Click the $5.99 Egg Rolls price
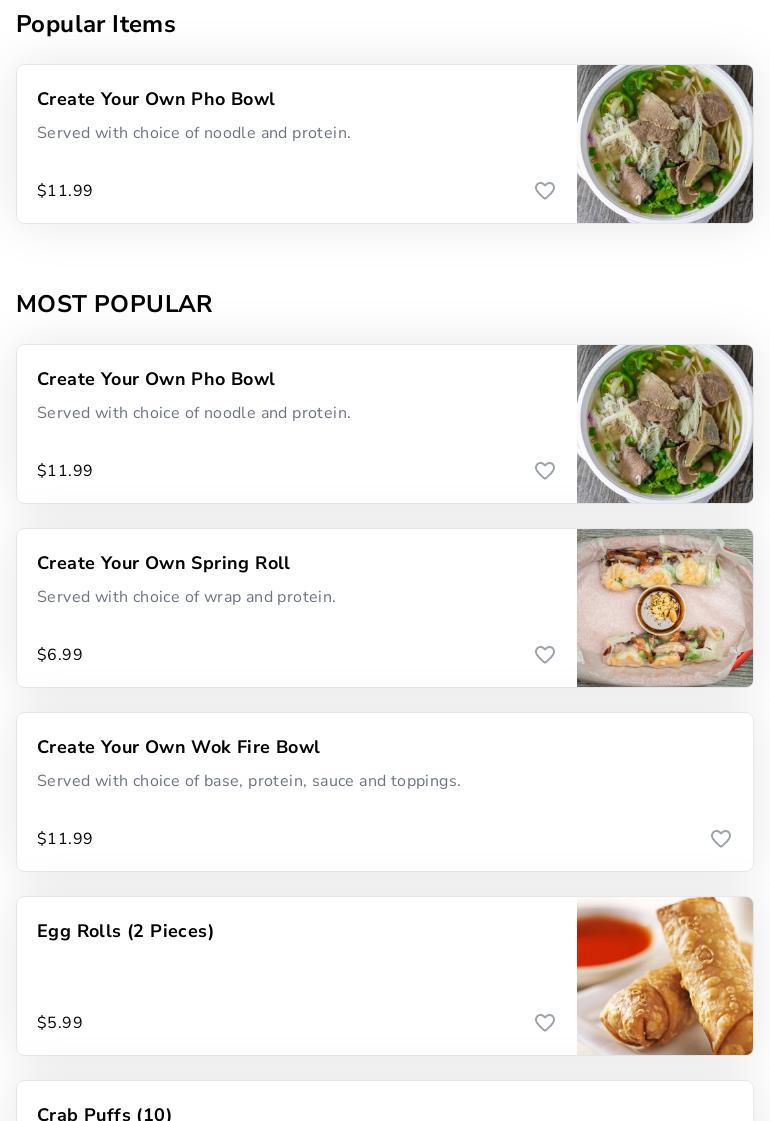The width and height of the screenshot is (770, 1121). coord(59,1022)
